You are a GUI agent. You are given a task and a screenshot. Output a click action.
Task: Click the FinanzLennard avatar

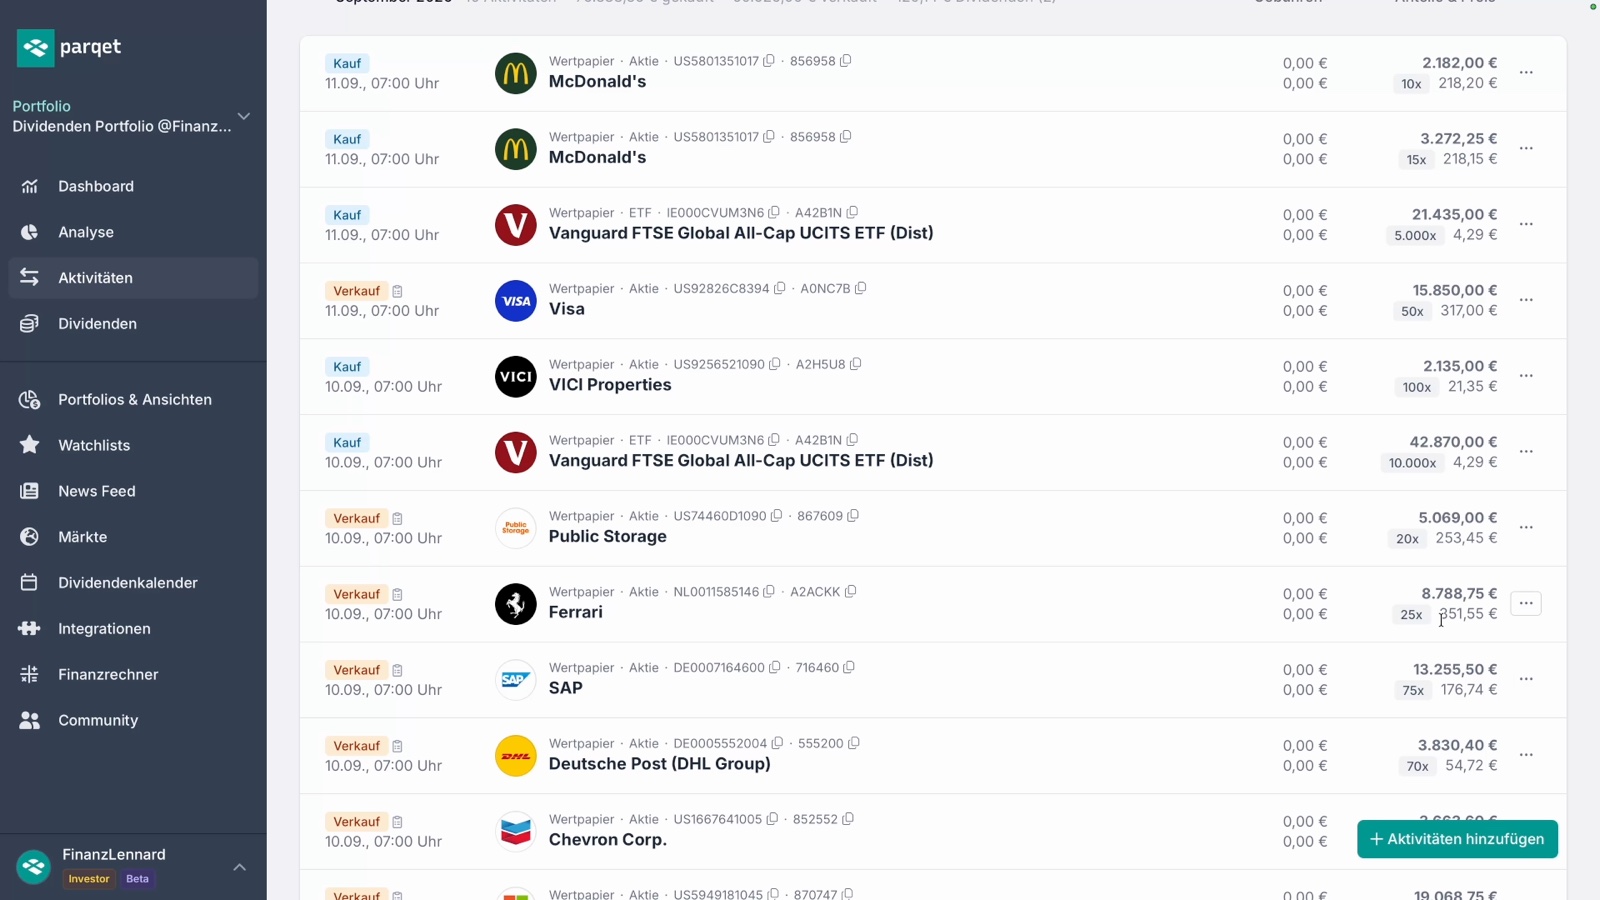click(x=34, y=867)
